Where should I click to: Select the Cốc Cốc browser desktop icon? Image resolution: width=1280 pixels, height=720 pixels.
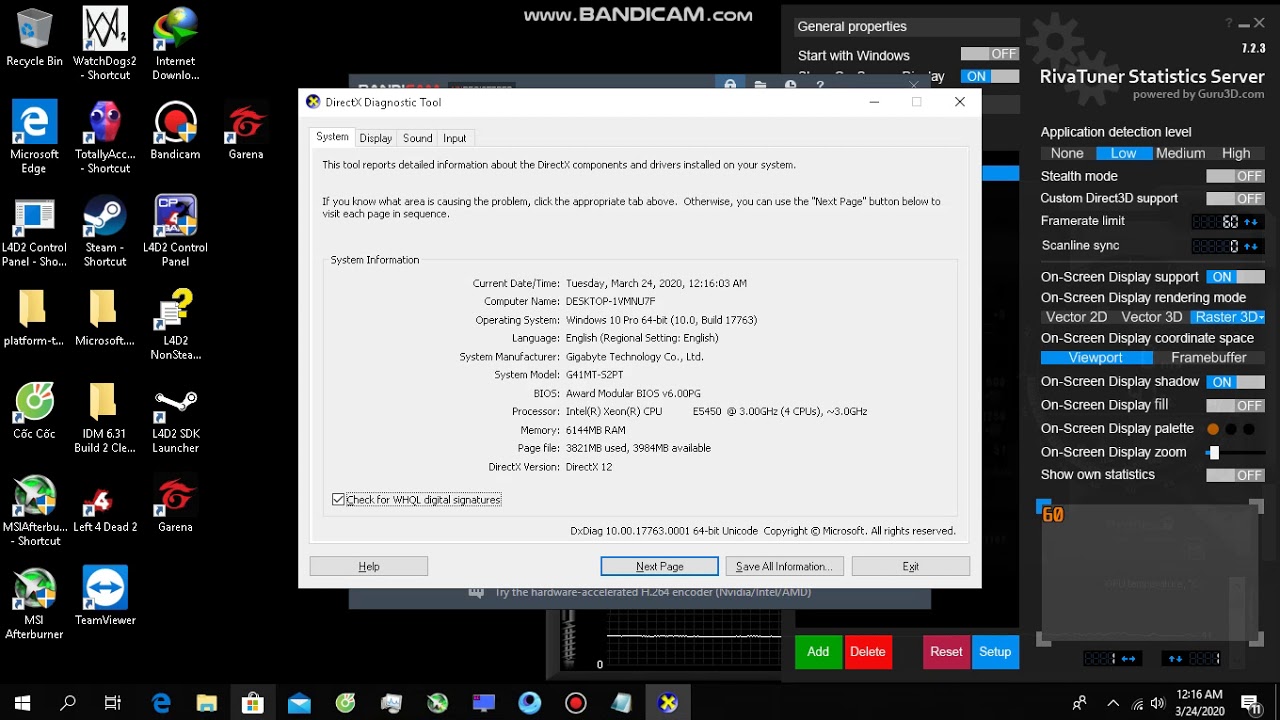pos(34,411)
